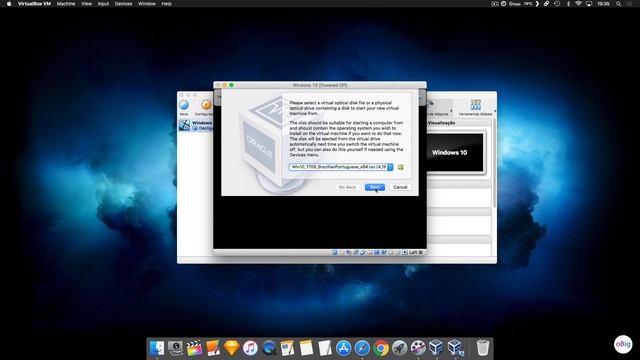Open the Input menu
This screenshot has width=640, height=360.
pyautogui.click(x=103, y=4)
